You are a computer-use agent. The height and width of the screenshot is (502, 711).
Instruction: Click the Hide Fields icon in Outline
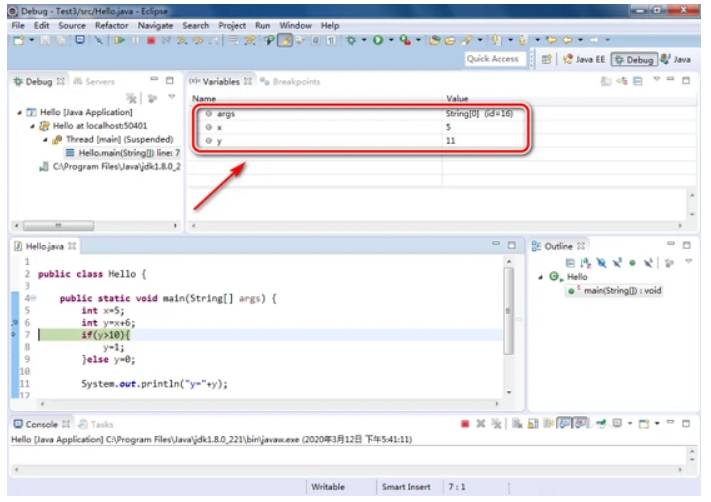pyautogui.click(x=604, y=260)
